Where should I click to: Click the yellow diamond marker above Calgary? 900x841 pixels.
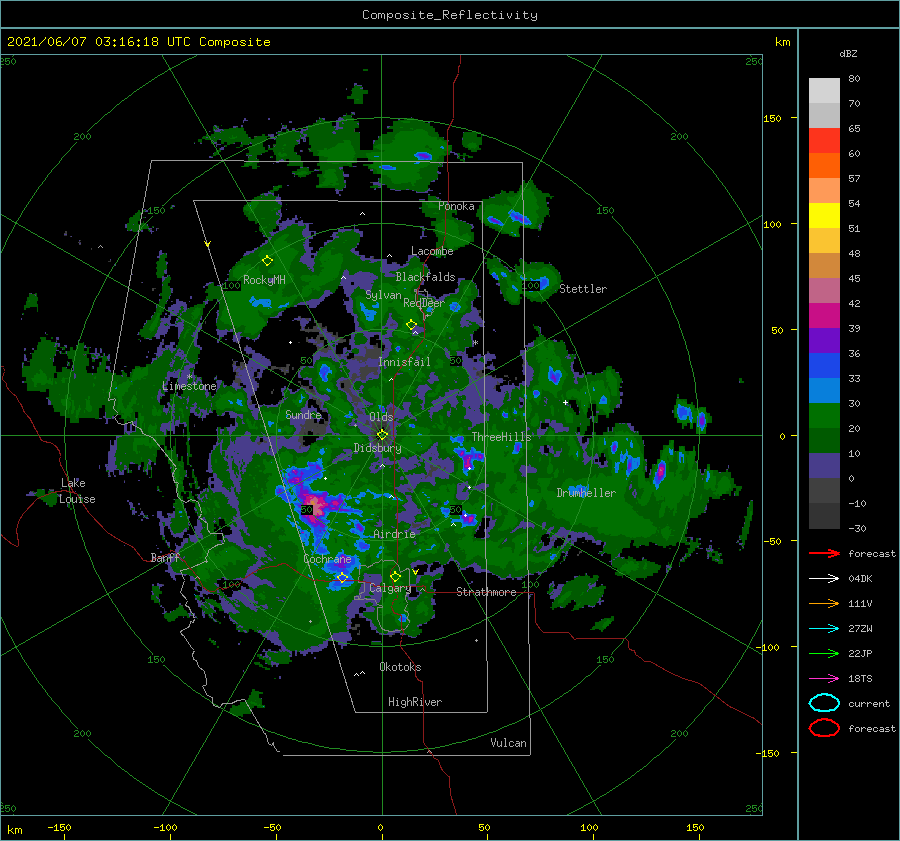pos(395,576)
